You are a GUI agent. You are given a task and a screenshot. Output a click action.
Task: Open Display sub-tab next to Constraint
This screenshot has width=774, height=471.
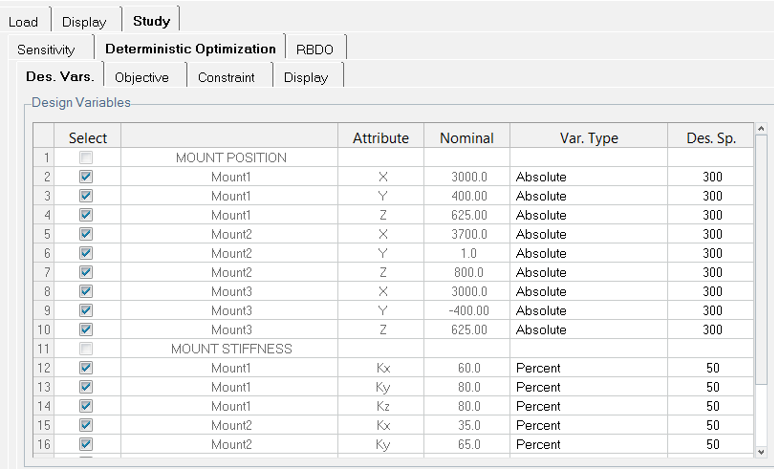point(305,77)
